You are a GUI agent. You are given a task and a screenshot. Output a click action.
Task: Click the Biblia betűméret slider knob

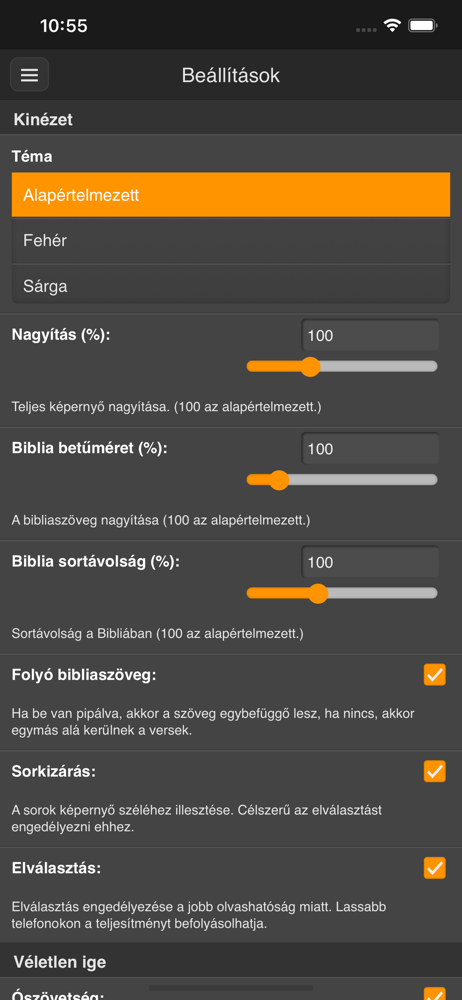tap(279, 480)
